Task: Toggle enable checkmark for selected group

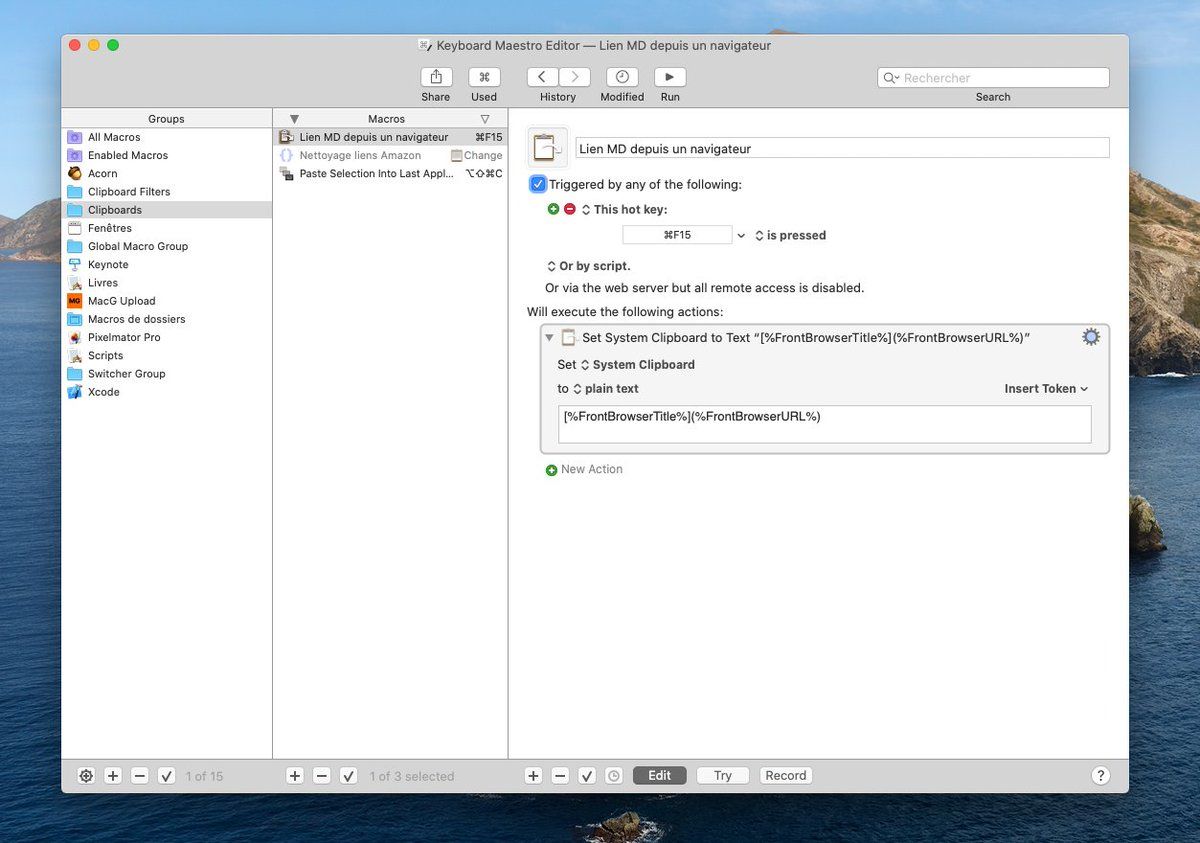Action: point(167,775)
